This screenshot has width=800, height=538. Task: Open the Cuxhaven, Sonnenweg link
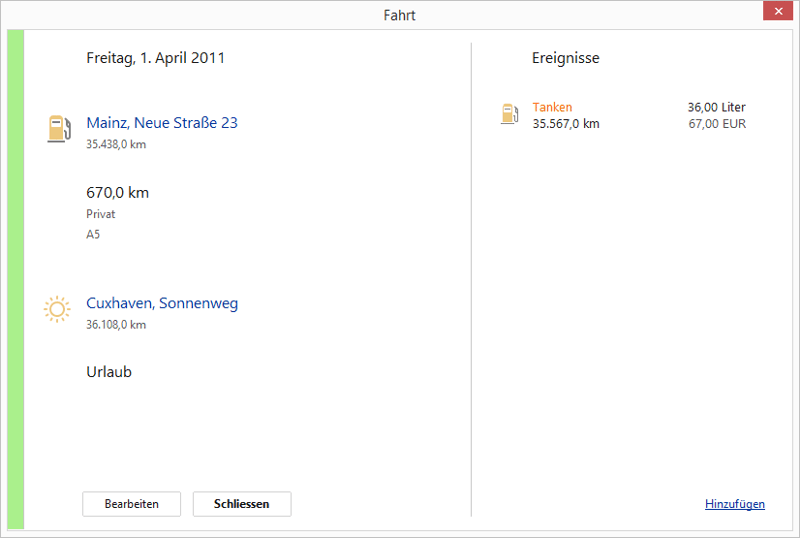[162, 303]
